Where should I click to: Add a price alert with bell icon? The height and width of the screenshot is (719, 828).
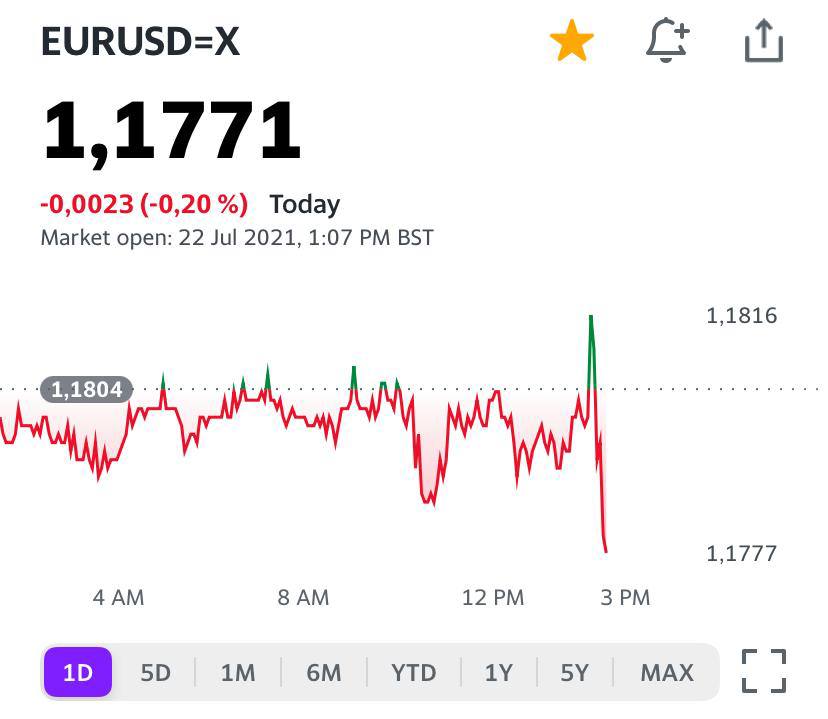667,42
